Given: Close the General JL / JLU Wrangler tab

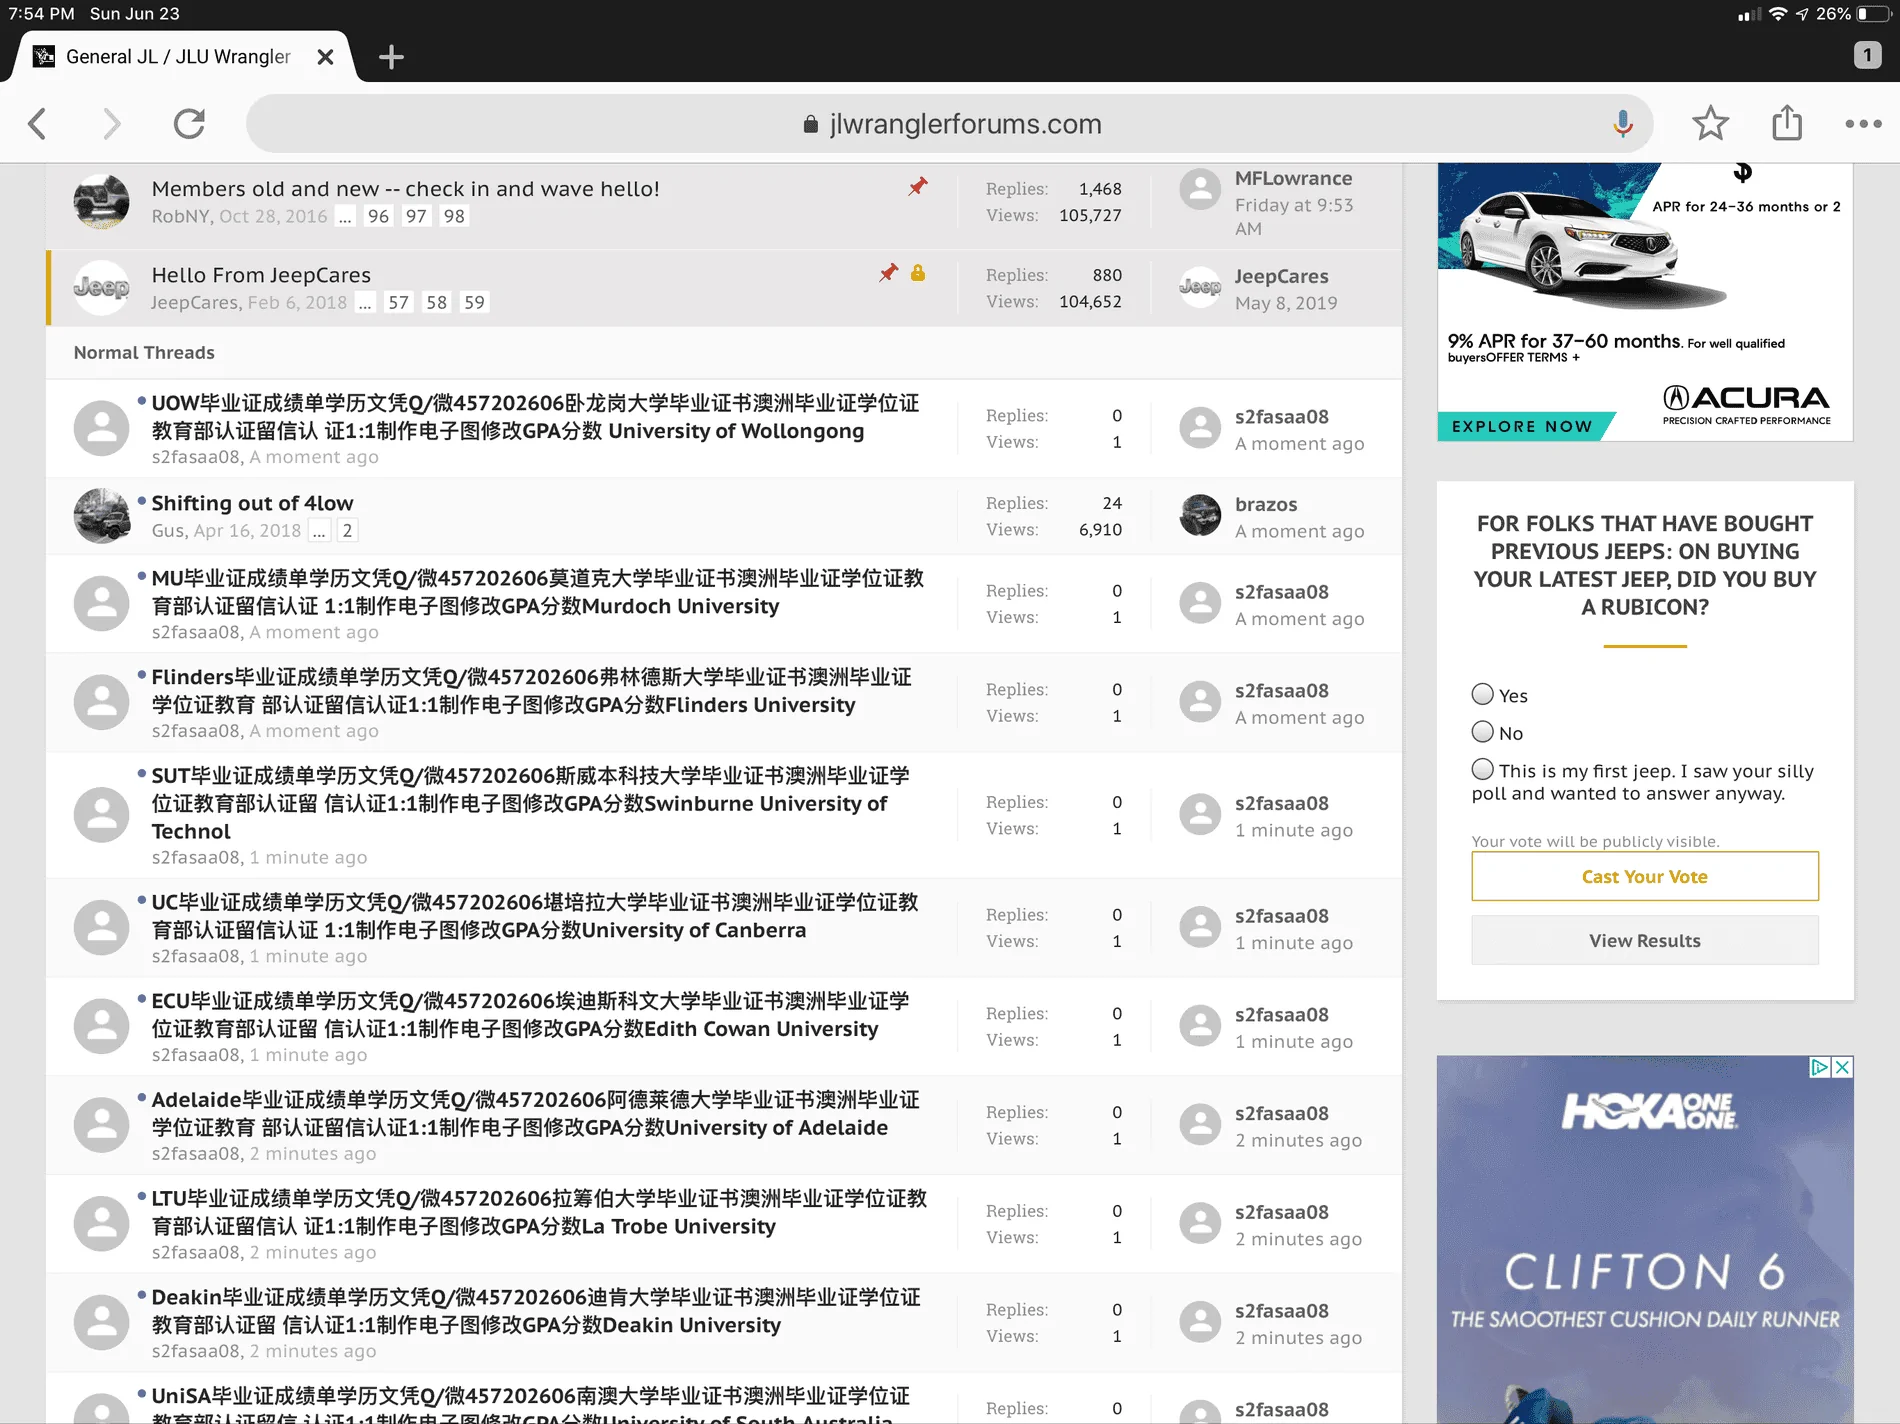Looking at the screenshot, I should (325, 57).
